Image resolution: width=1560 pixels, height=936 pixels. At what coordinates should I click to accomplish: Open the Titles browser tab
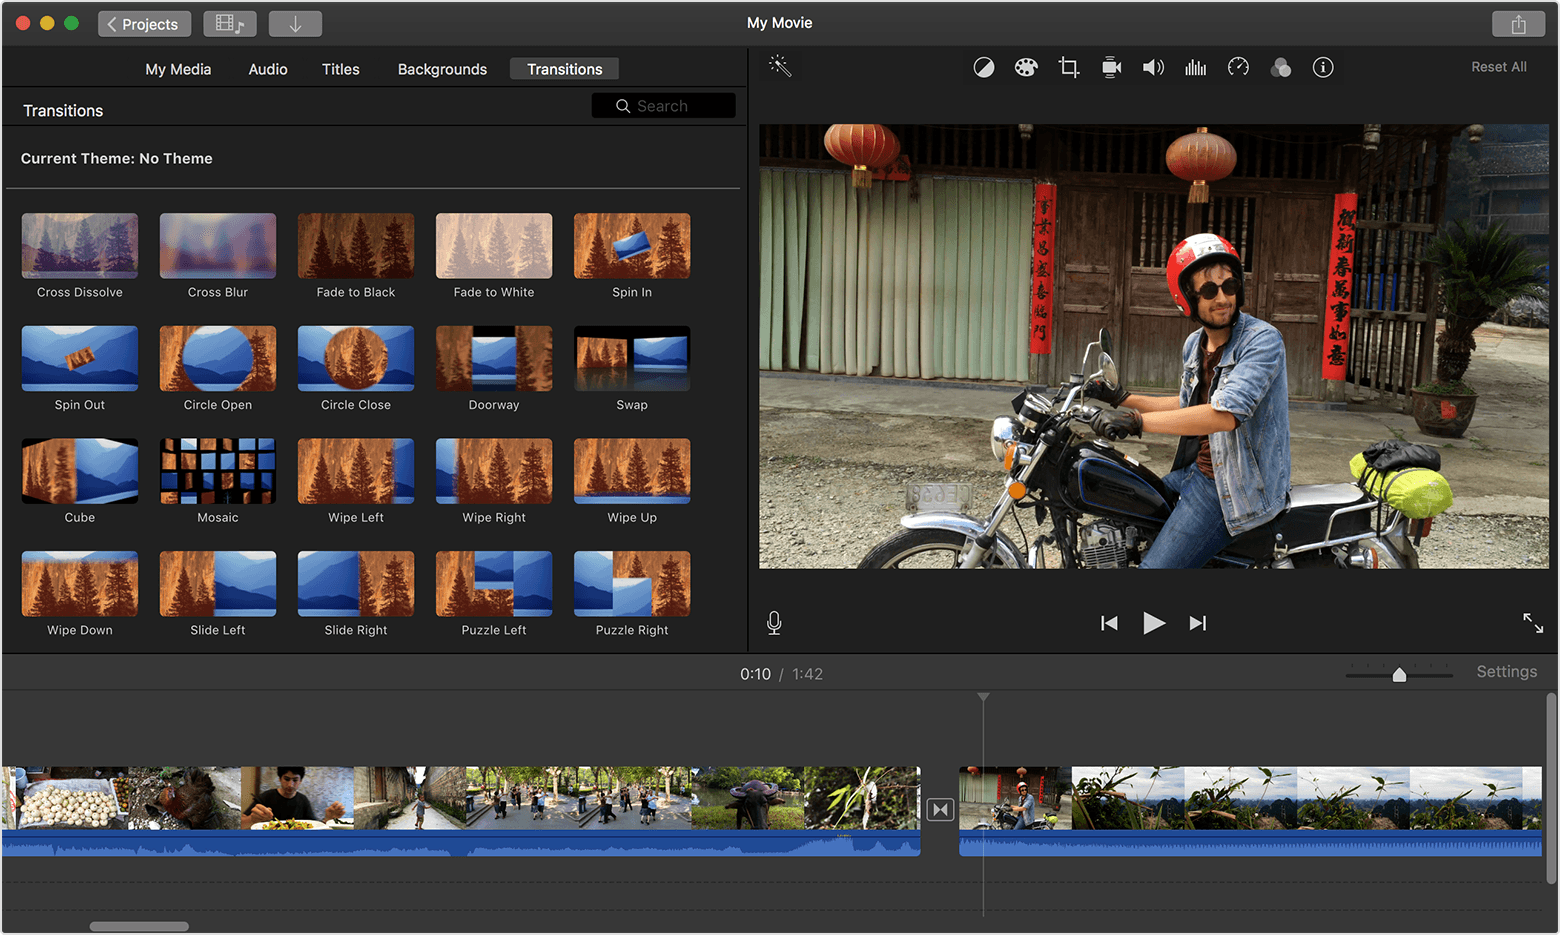pos(340,68)
